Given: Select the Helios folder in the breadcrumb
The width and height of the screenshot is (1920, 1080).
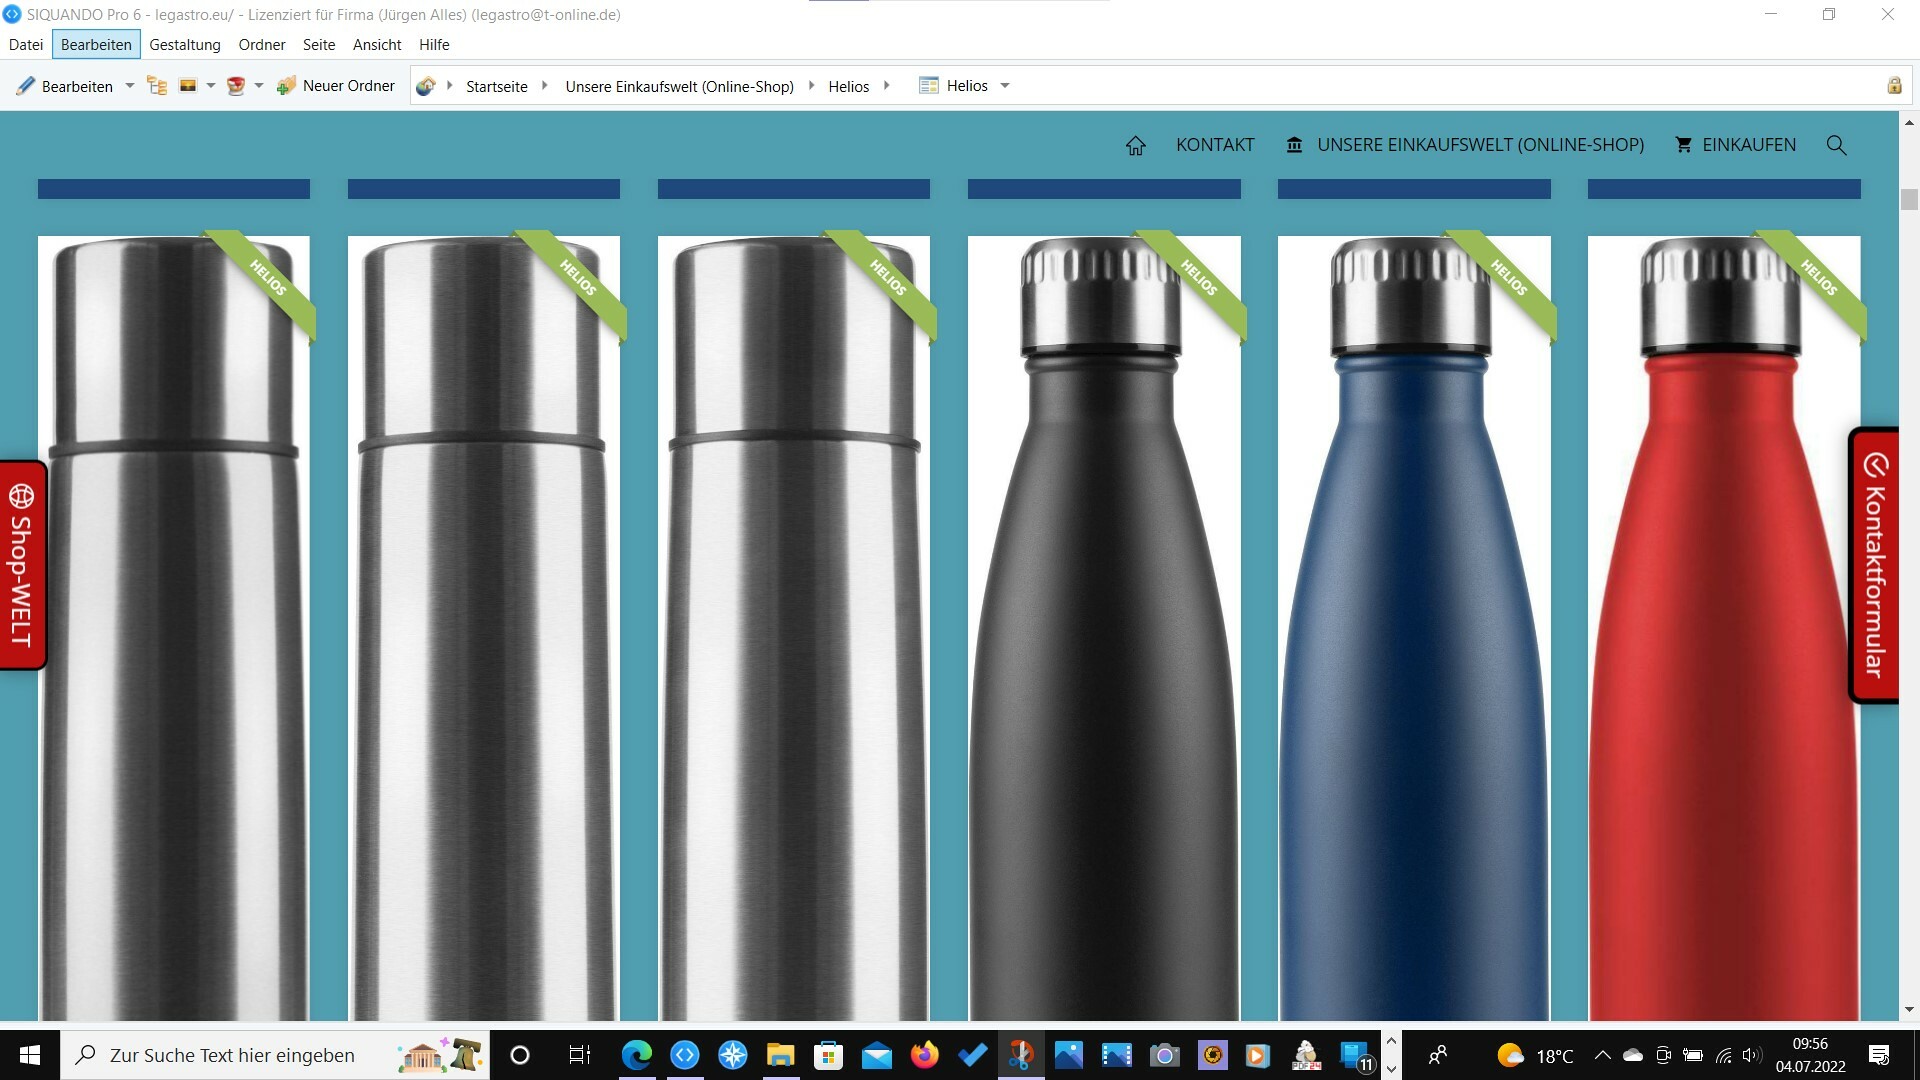Looking at the screenshot, I should coord(849,87).
